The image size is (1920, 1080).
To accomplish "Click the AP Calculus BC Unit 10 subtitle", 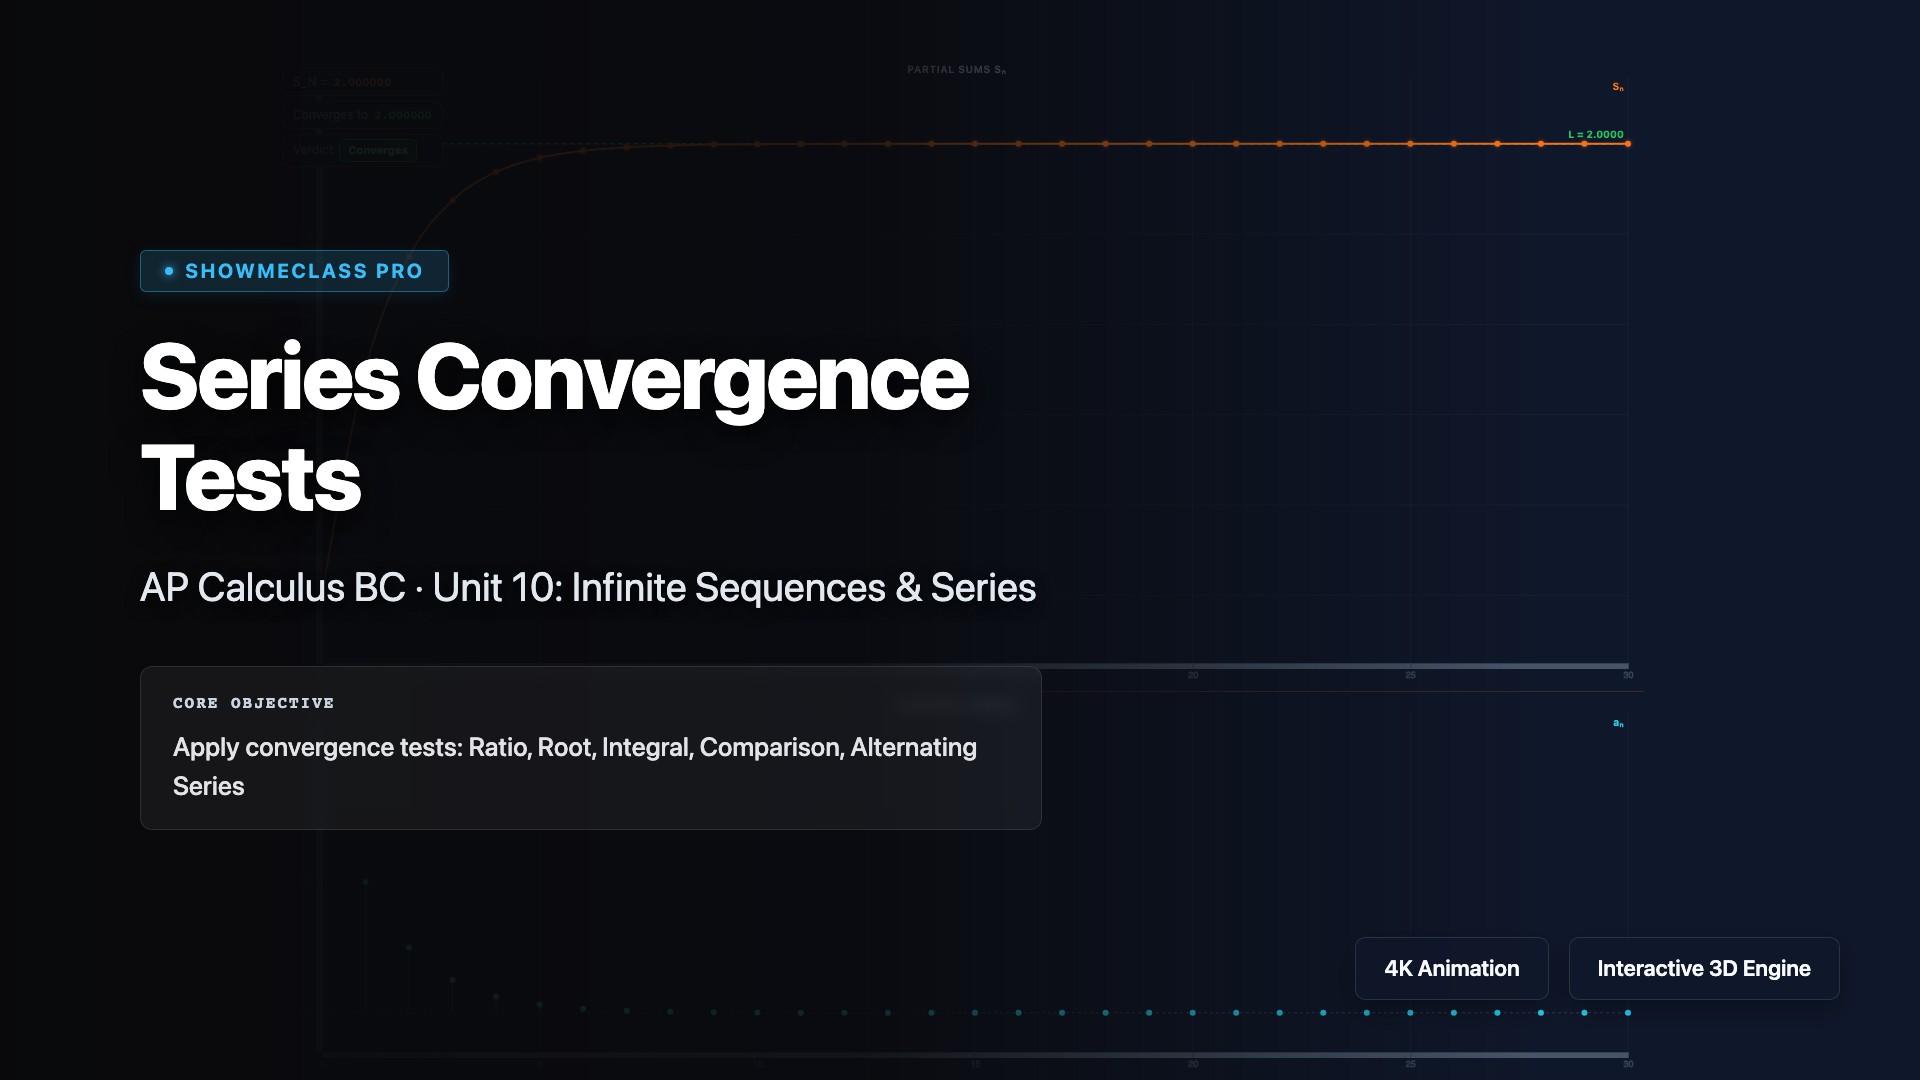I will pos(588,588).
